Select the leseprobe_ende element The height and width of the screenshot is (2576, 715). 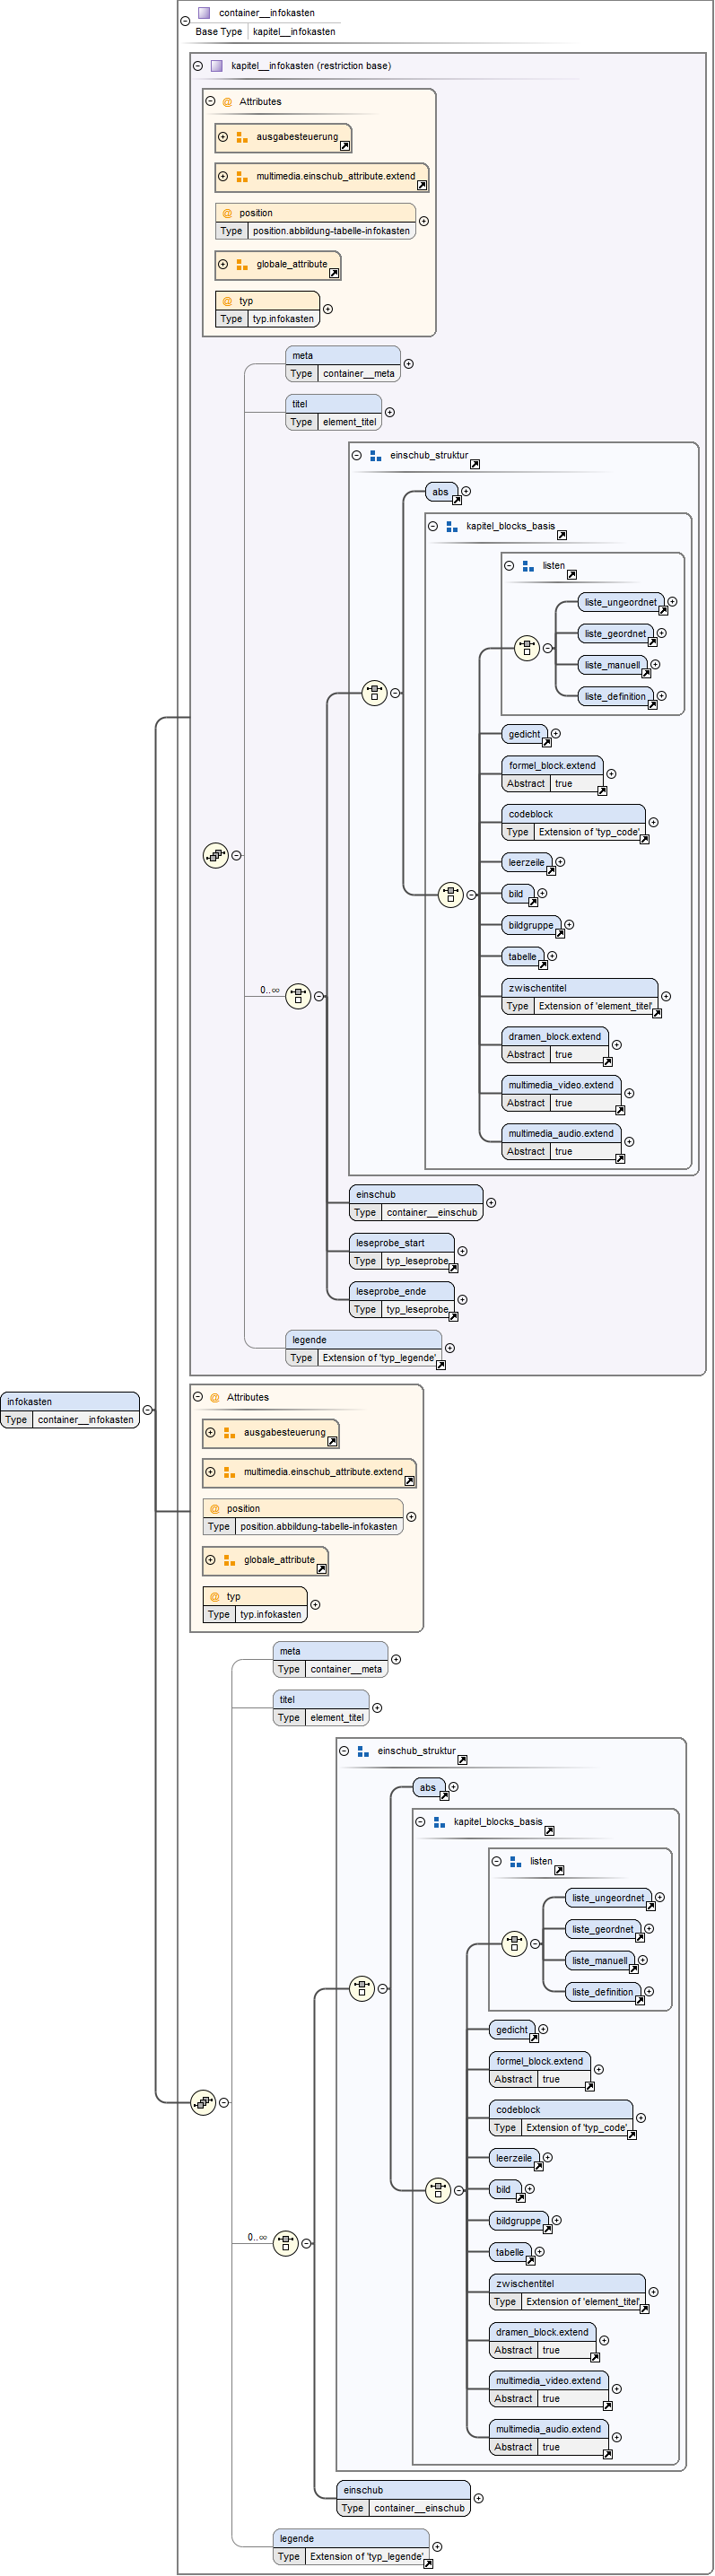pos(402,1300)
